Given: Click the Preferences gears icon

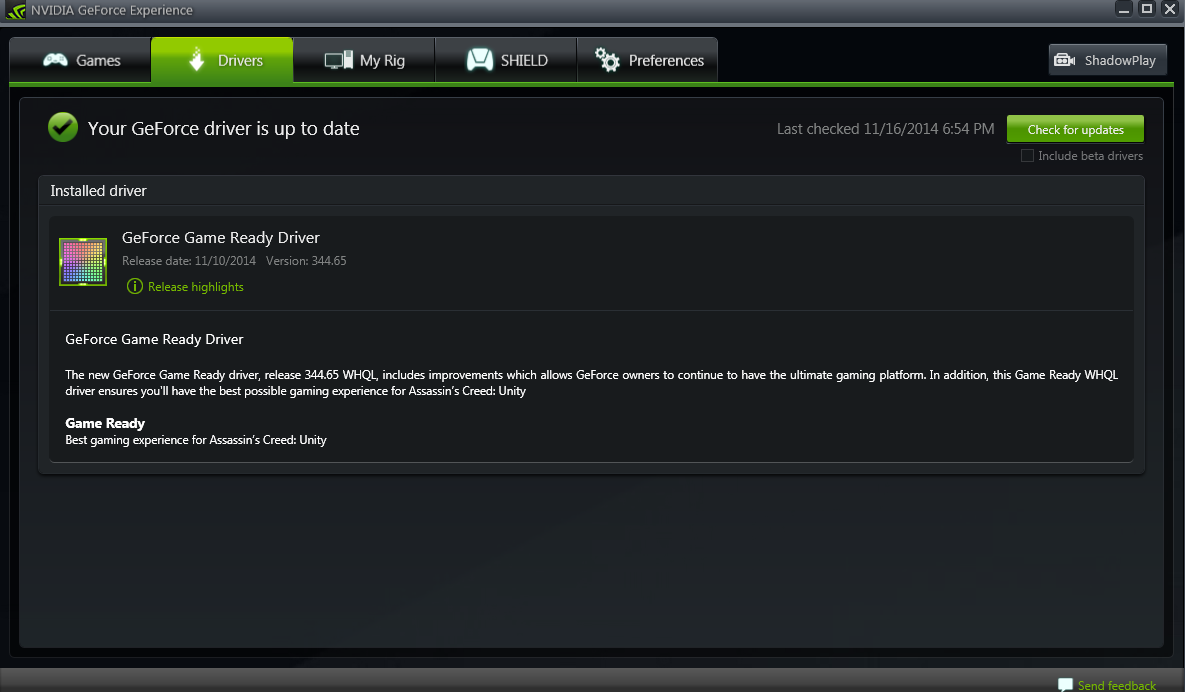Looking at the screenshot, I should pyautogui.click(x=607, y=60).
